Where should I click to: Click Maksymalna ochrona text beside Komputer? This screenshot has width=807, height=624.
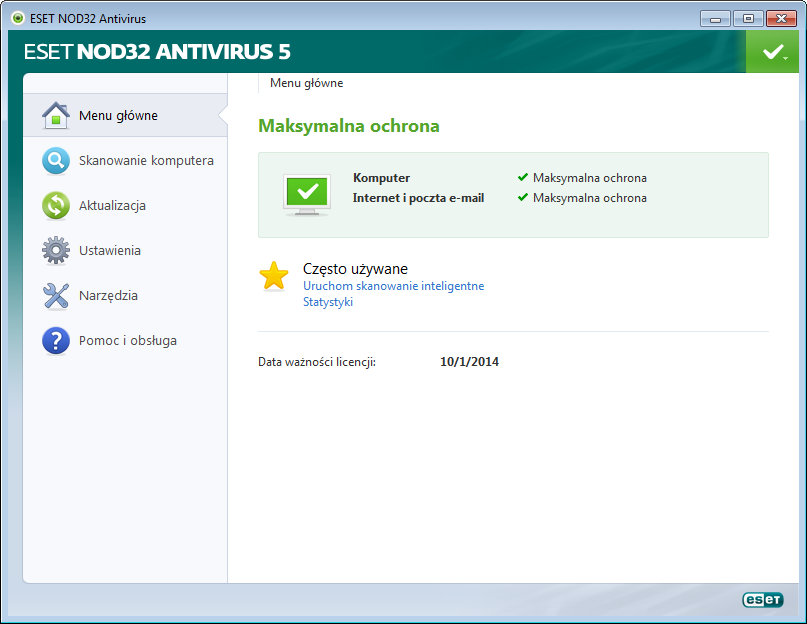[590, 178]
